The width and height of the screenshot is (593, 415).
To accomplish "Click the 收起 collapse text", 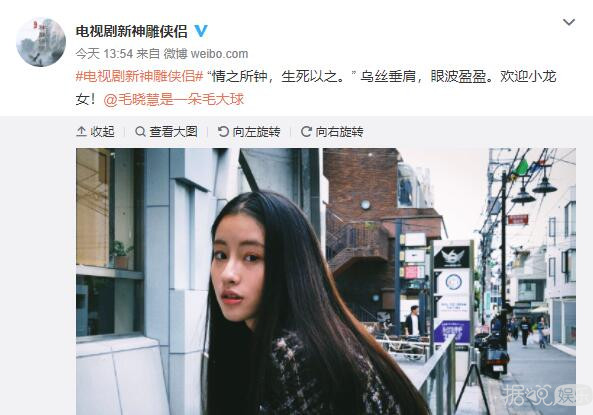I will (102, 132).
